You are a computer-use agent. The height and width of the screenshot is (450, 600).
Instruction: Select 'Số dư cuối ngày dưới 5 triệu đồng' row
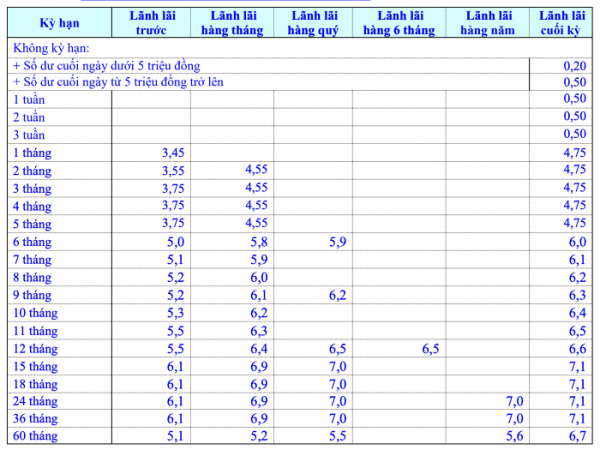tap(107, 66)
